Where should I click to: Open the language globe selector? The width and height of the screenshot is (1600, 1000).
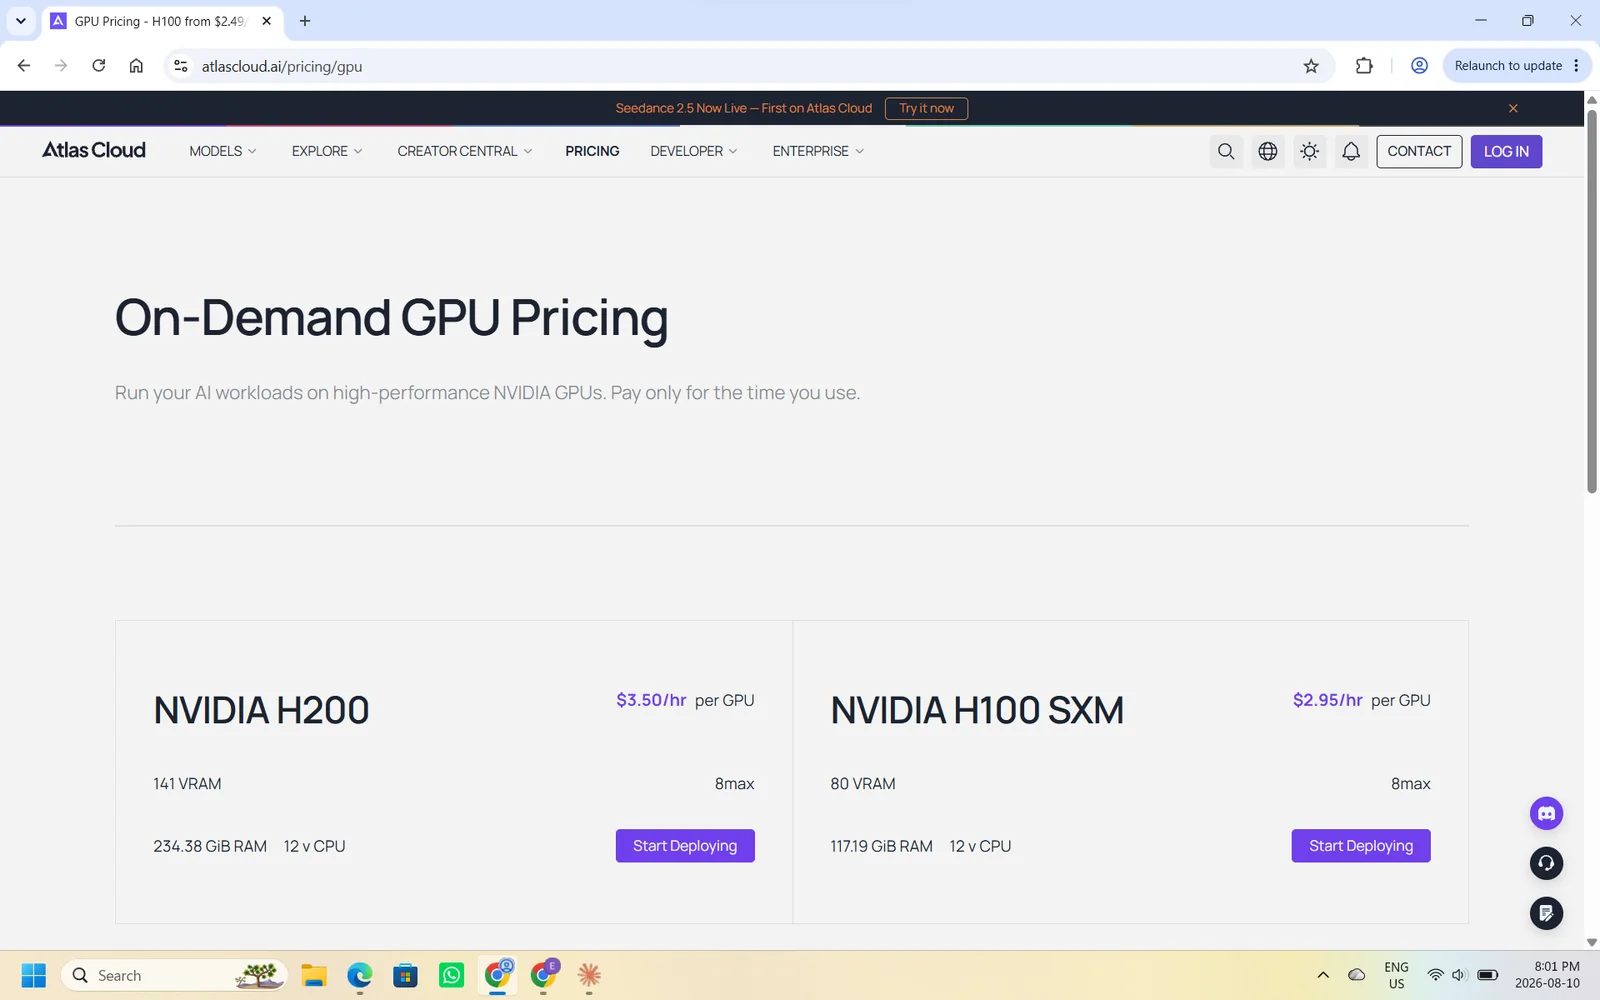click(1268, 151)
